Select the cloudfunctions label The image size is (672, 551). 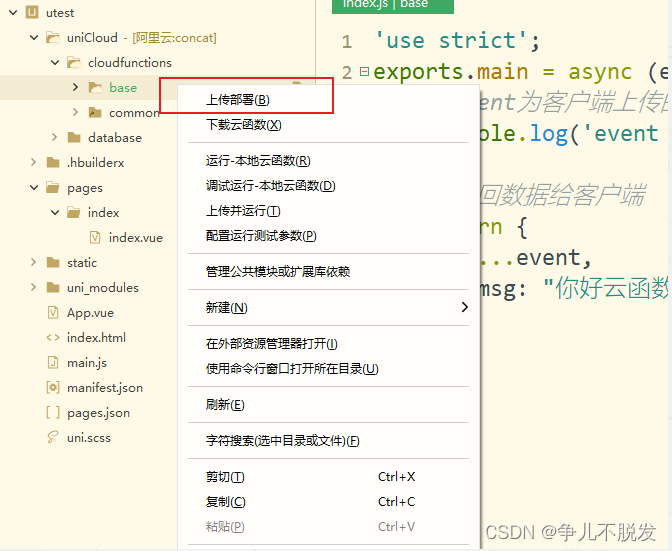point(130,63)
